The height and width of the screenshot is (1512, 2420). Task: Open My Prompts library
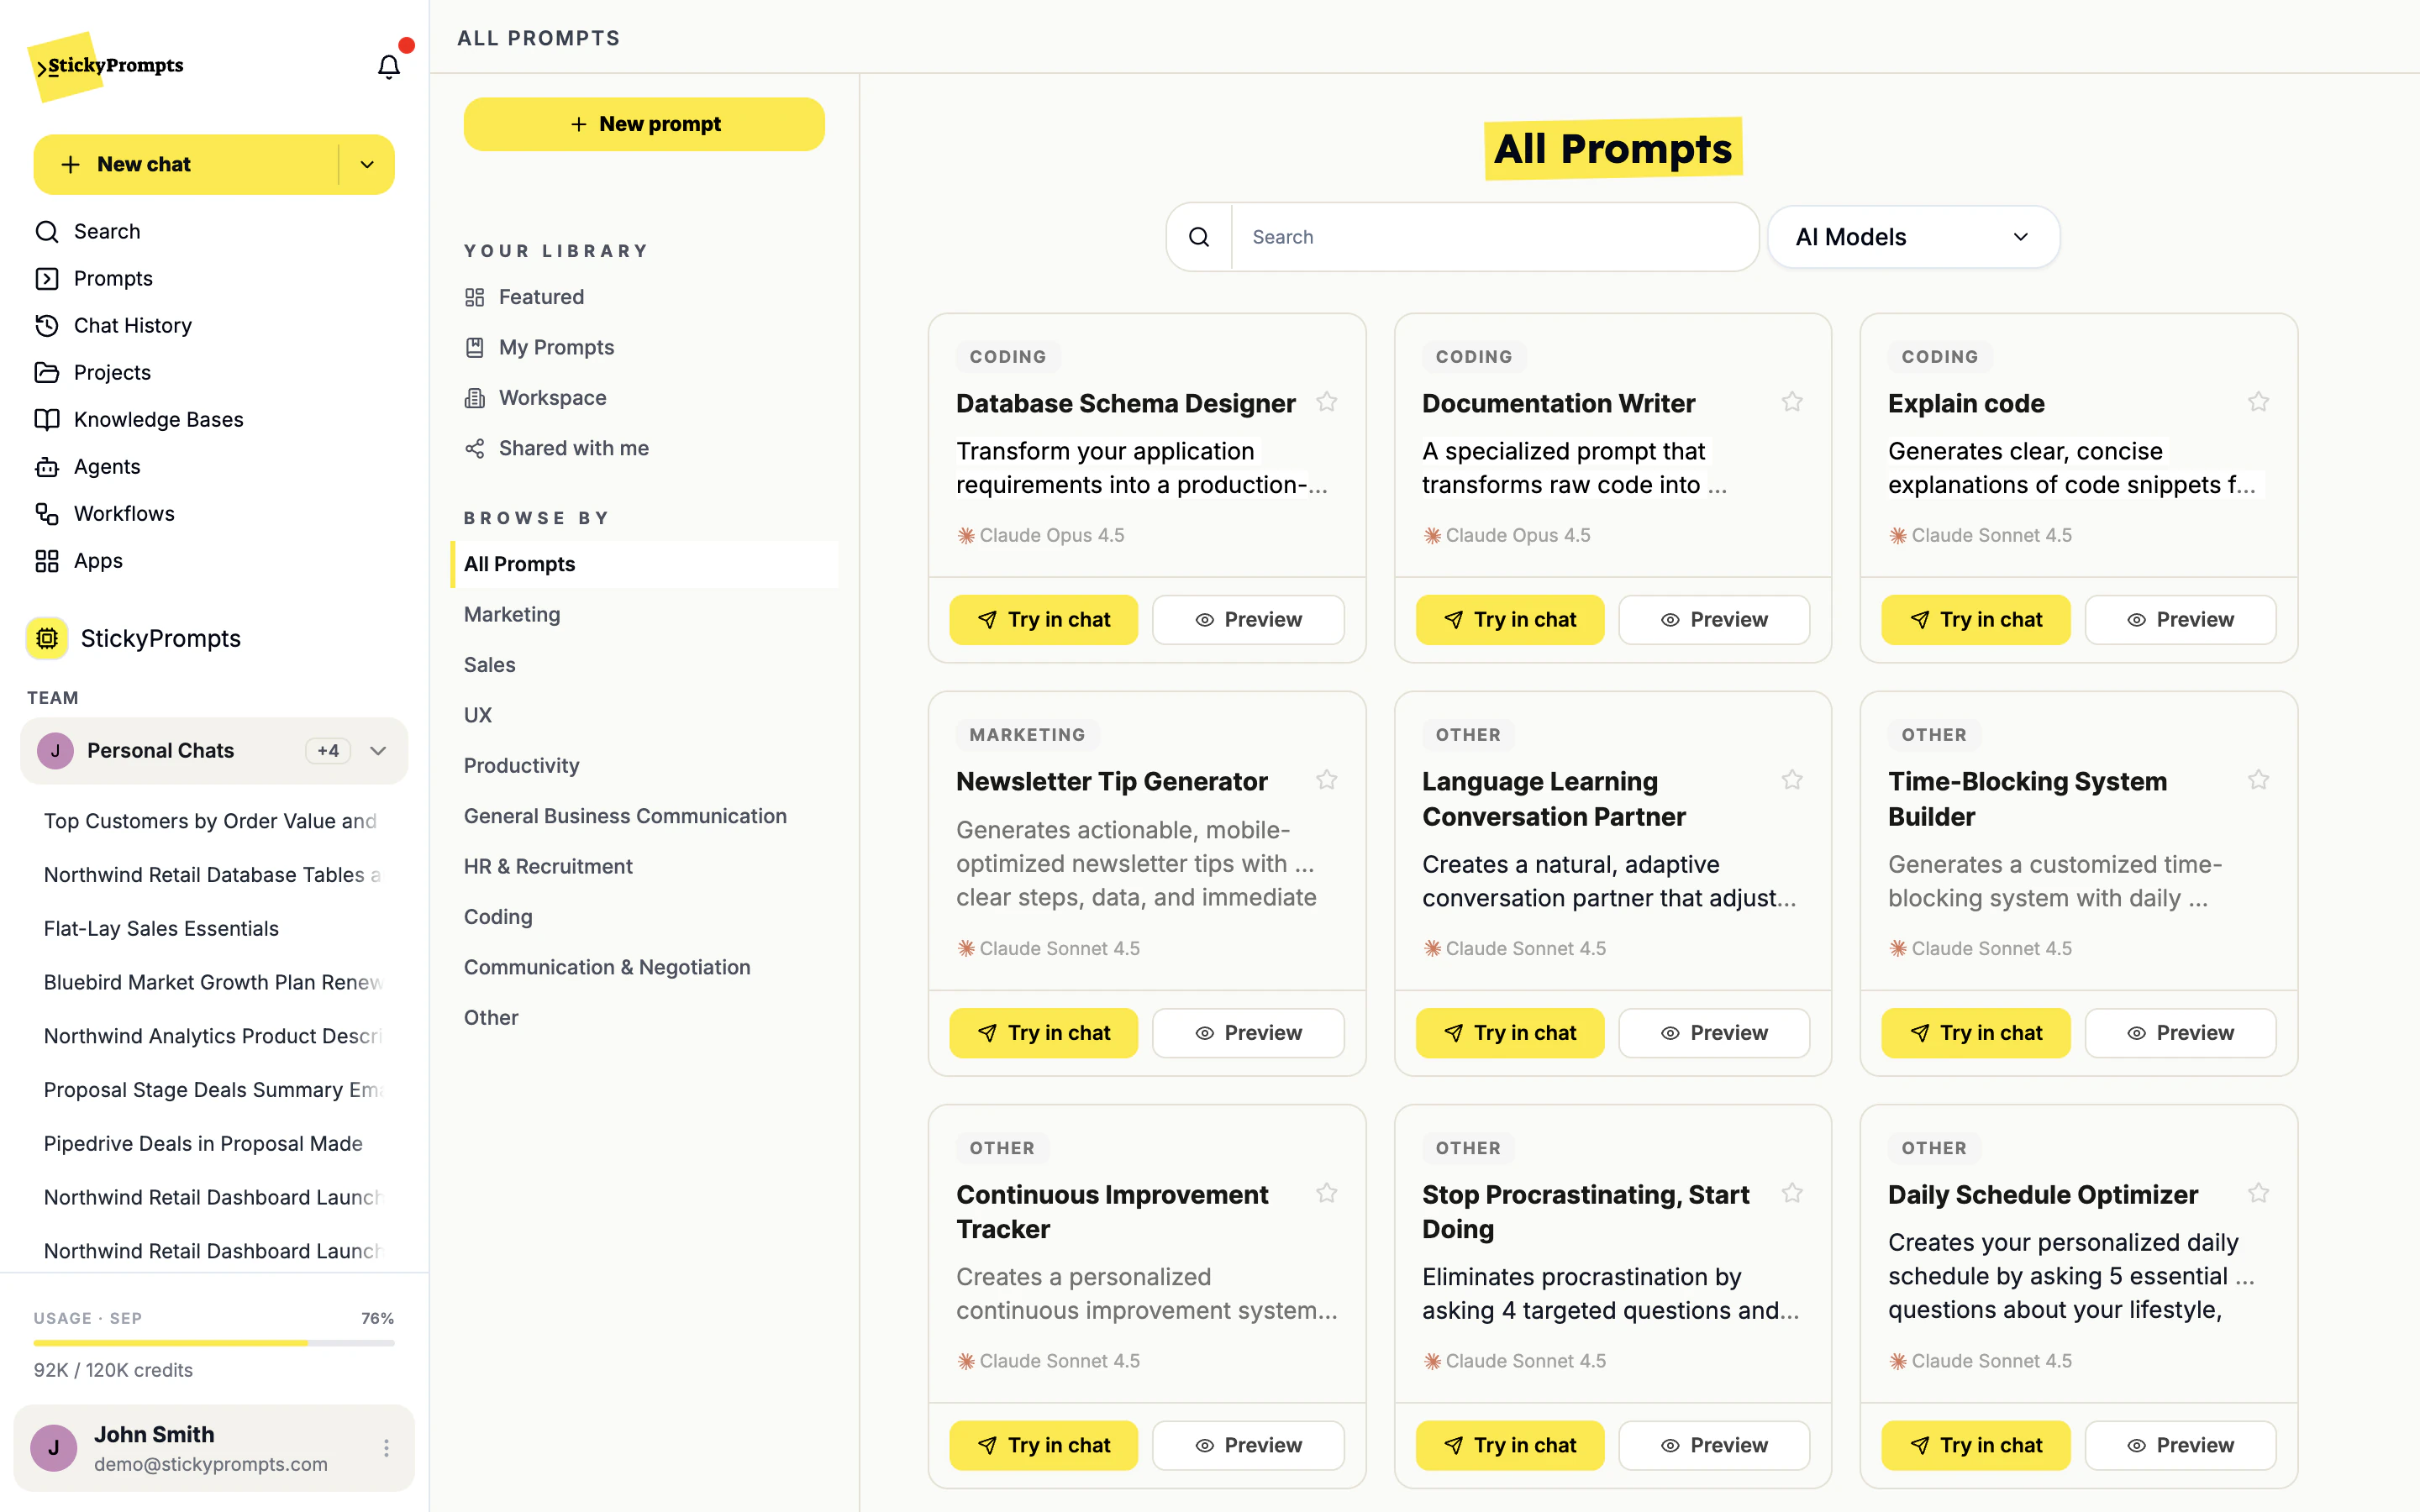tap(539, 348)
